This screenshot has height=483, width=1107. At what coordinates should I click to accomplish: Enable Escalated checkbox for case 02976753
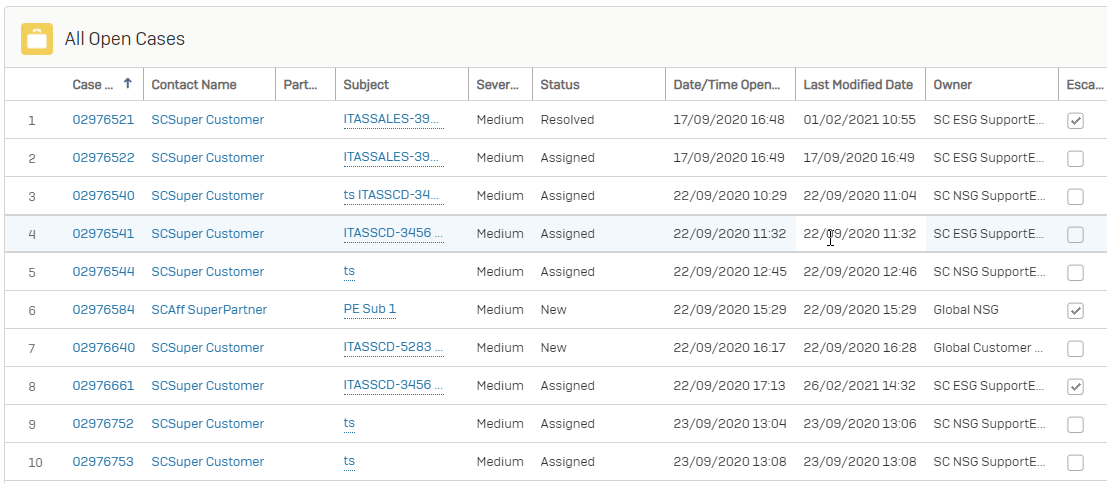tap(1075, 462)
